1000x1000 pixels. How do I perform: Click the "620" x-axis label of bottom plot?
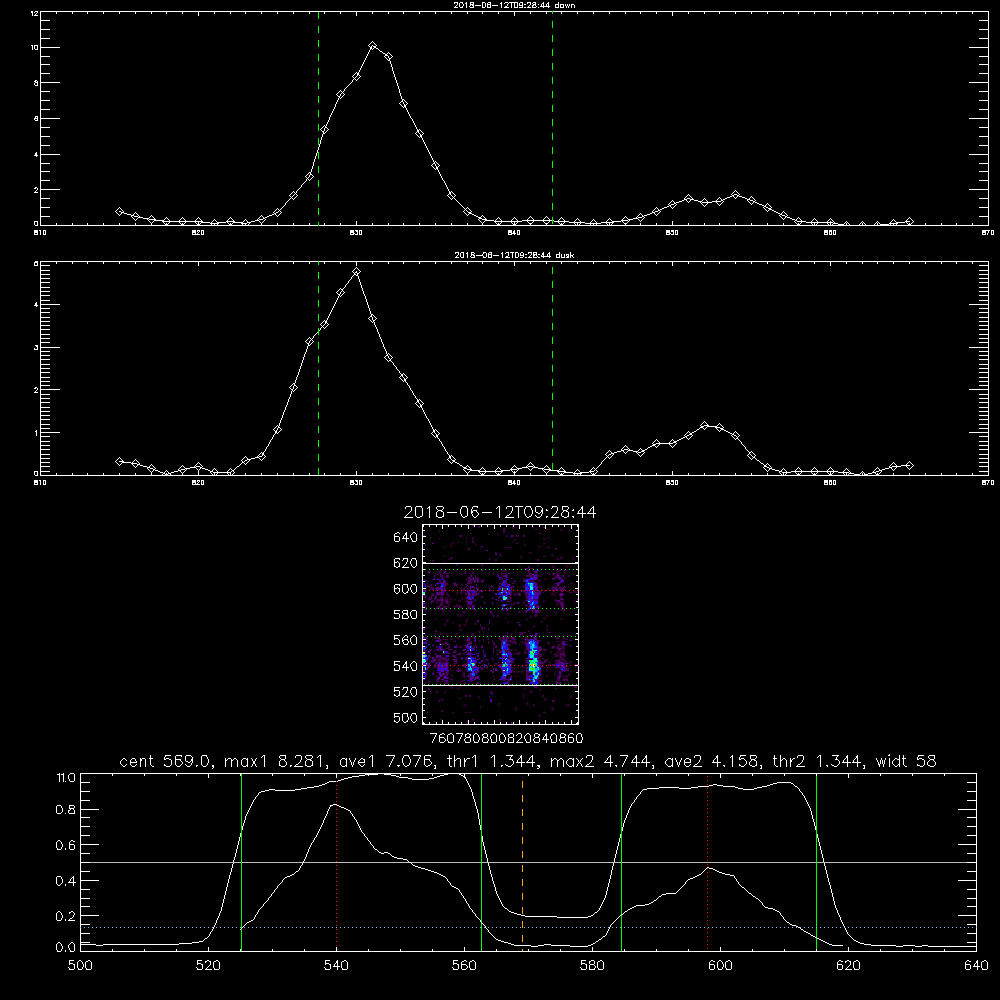pos(848,966)
